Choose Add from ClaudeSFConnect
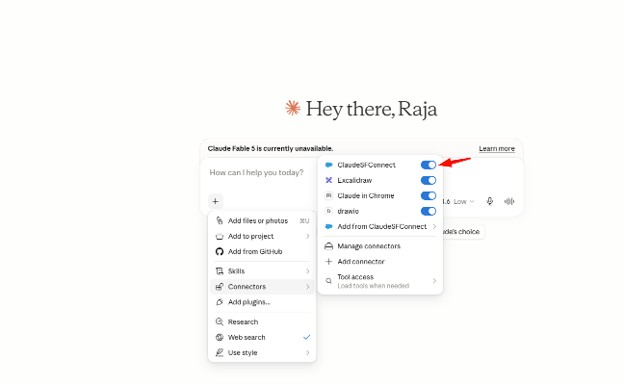The width and height of the screenshot is (624, 385). click(380, 227)
